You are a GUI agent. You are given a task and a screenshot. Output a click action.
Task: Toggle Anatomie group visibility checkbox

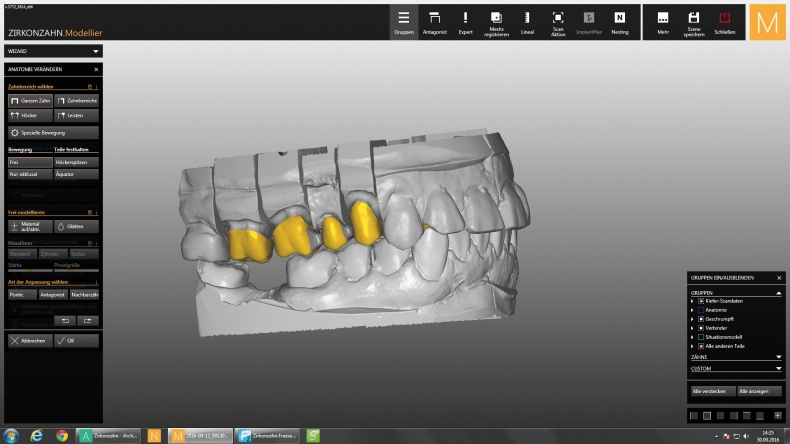coord(701,310)
